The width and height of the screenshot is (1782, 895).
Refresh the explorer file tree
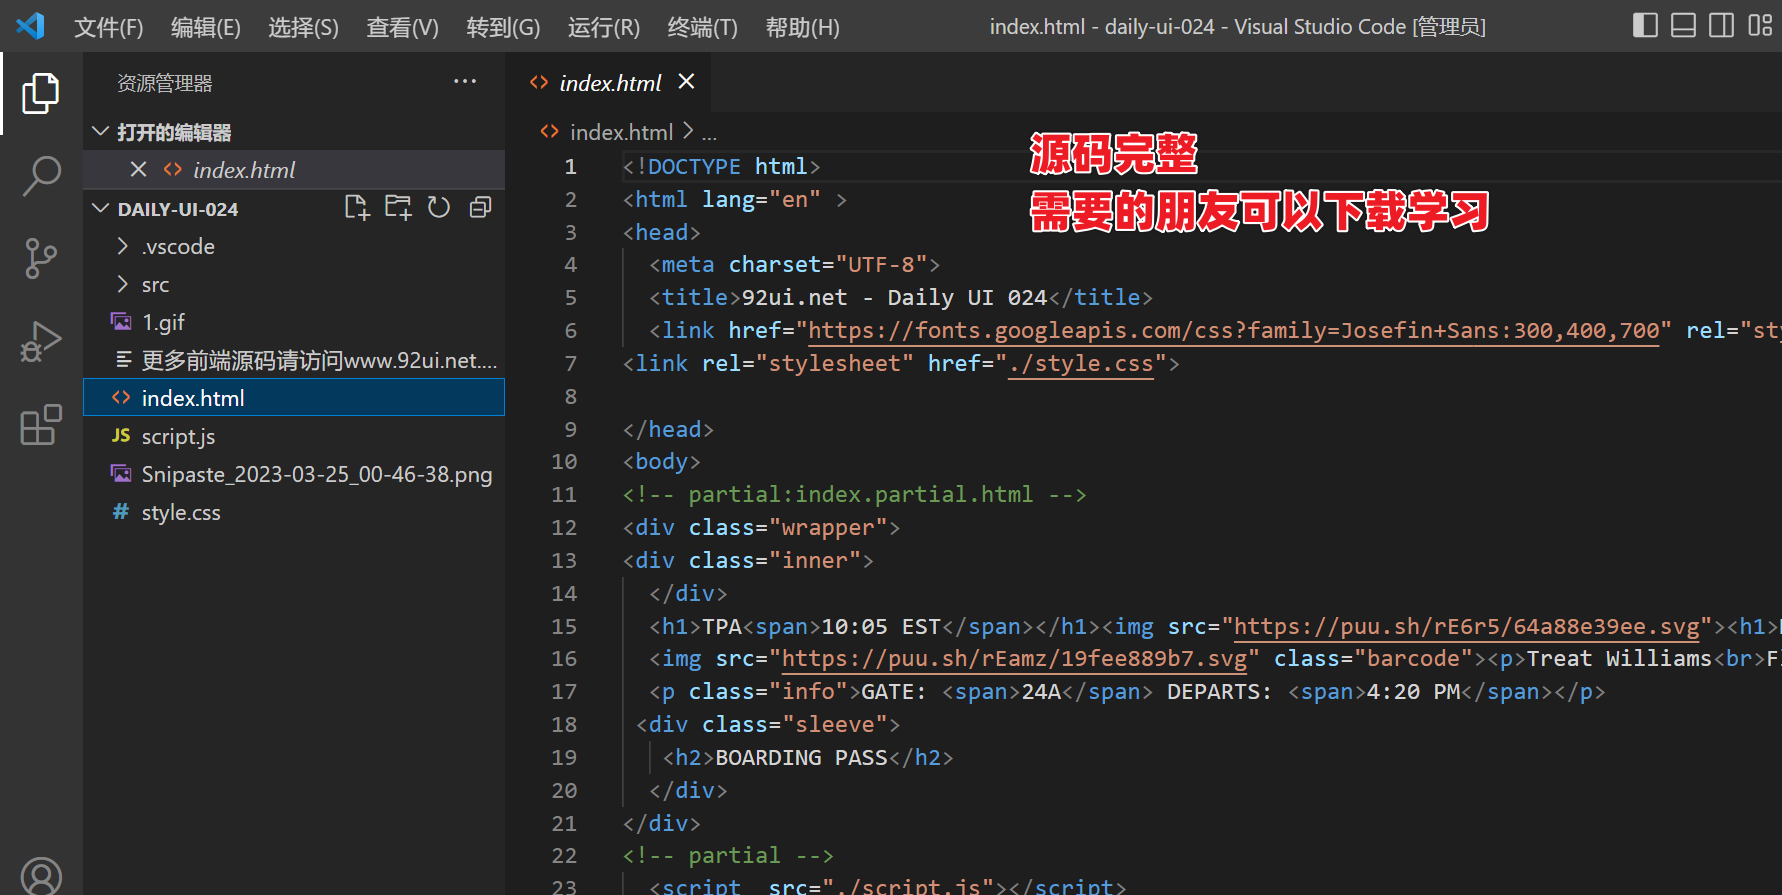click(439, 208)
